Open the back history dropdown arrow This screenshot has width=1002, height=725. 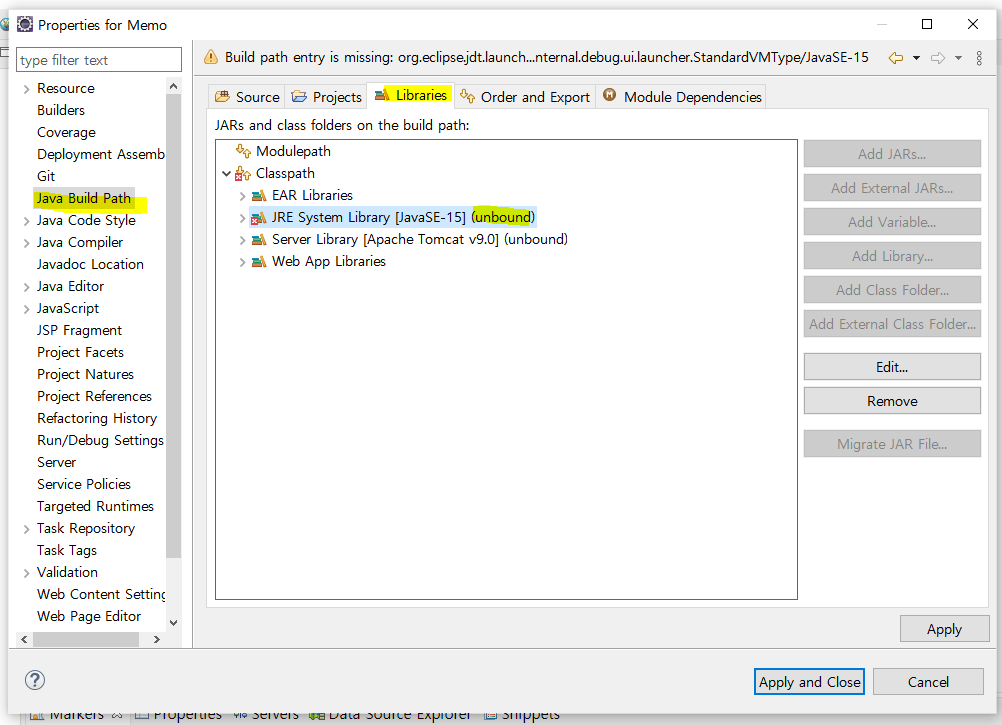click(x=916, y=58)
